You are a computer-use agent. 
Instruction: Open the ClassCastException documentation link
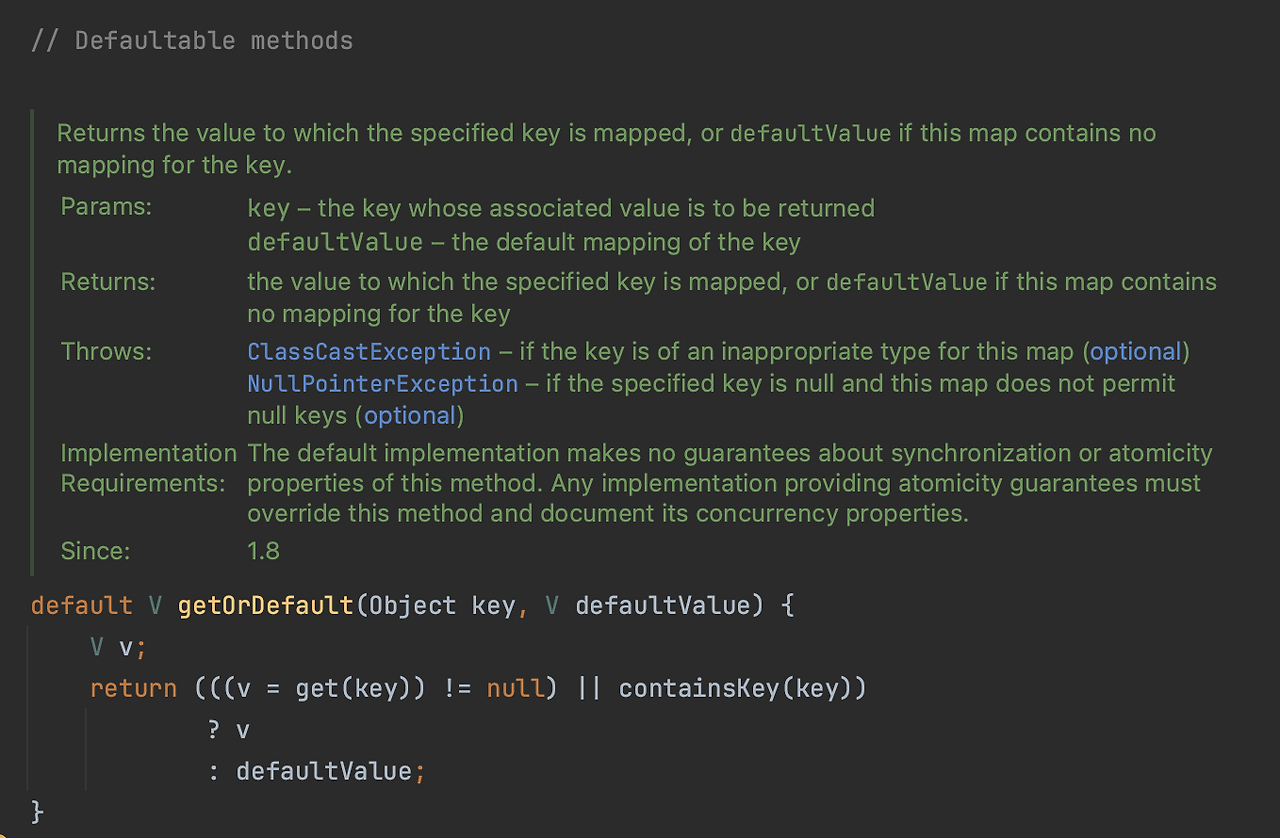point(368,351)
